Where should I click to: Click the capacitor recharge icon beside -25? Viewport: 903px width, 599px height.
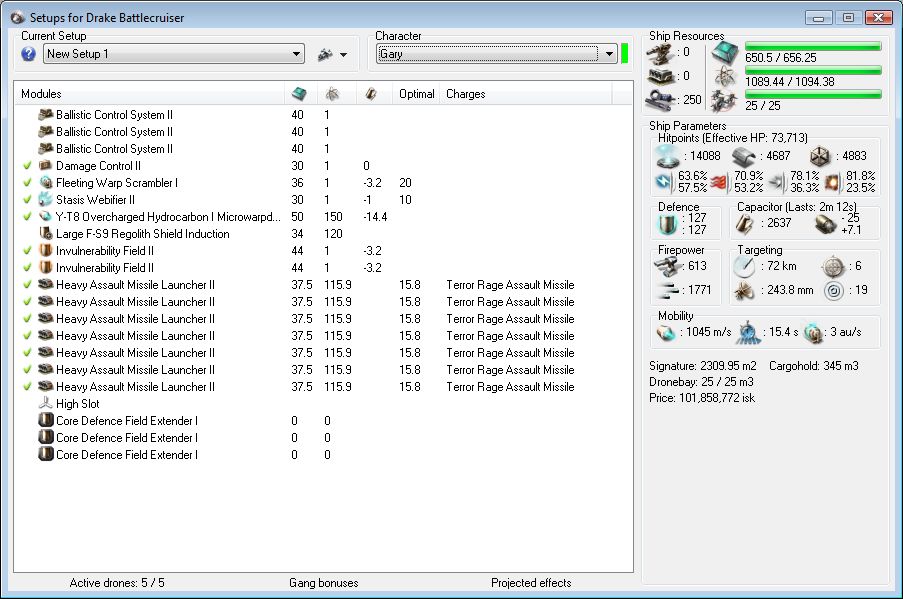click(825, 224)
